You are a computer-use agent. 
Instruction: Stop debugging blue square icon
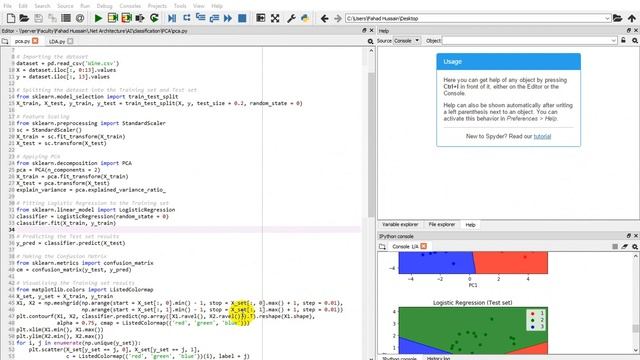[242, 18]
